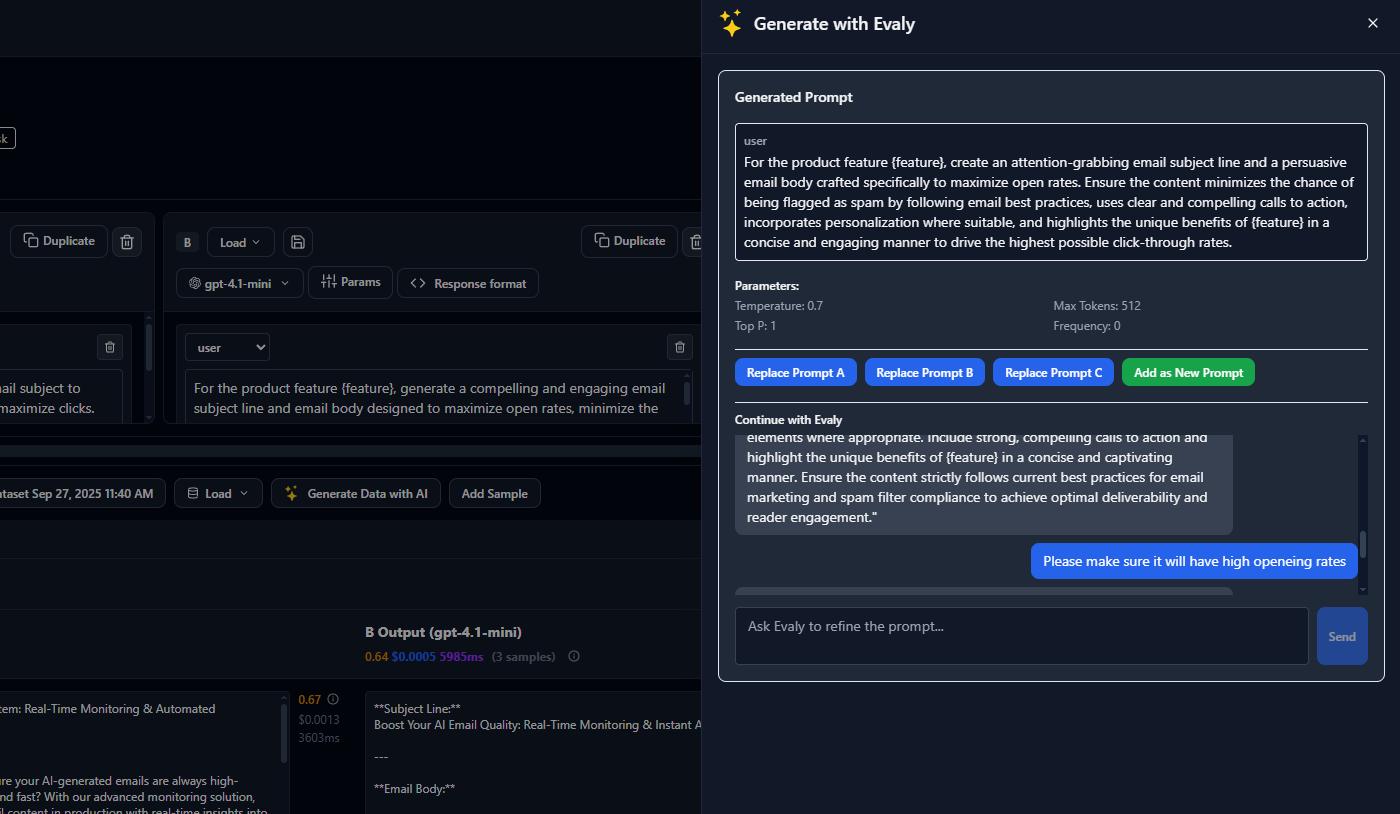
Task: Change the user role dropdown
Action: click(x=227, y=347)
